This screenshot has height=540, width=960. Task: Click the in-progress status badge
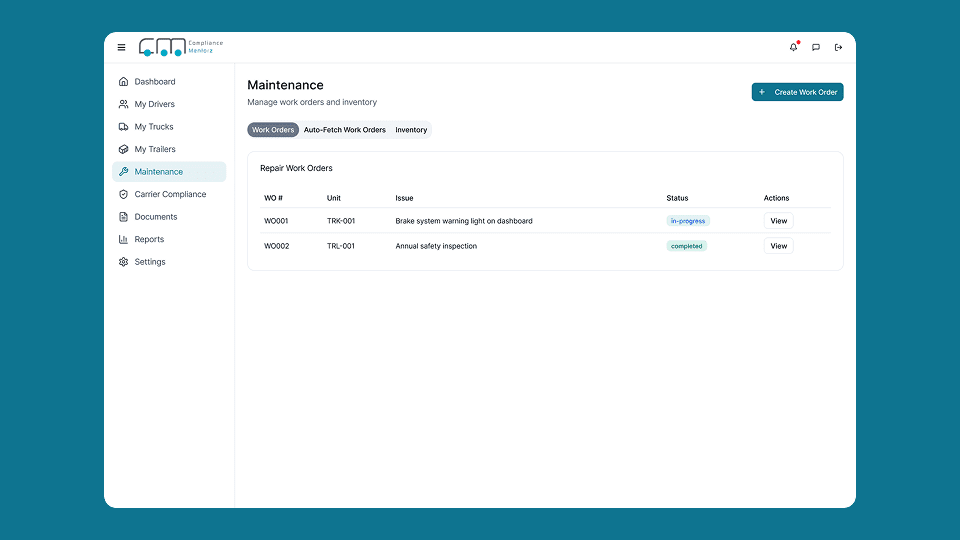(688, 221)
